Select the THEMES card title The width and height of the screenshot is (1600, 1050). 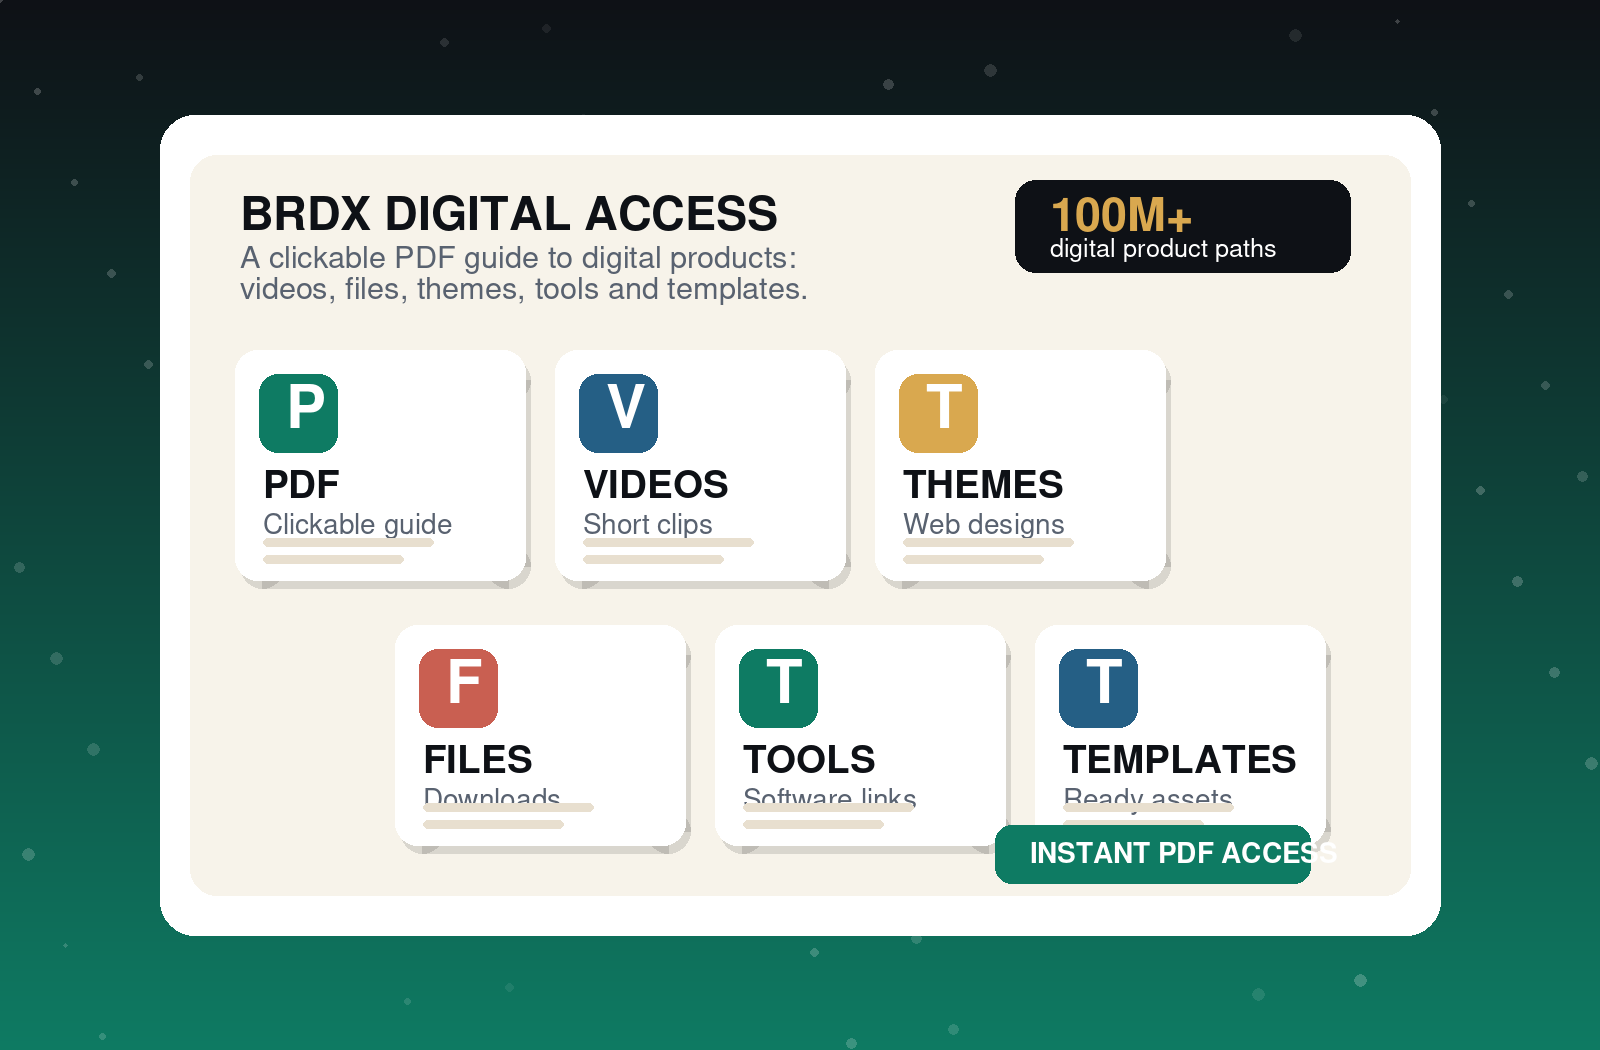(983, 485)
